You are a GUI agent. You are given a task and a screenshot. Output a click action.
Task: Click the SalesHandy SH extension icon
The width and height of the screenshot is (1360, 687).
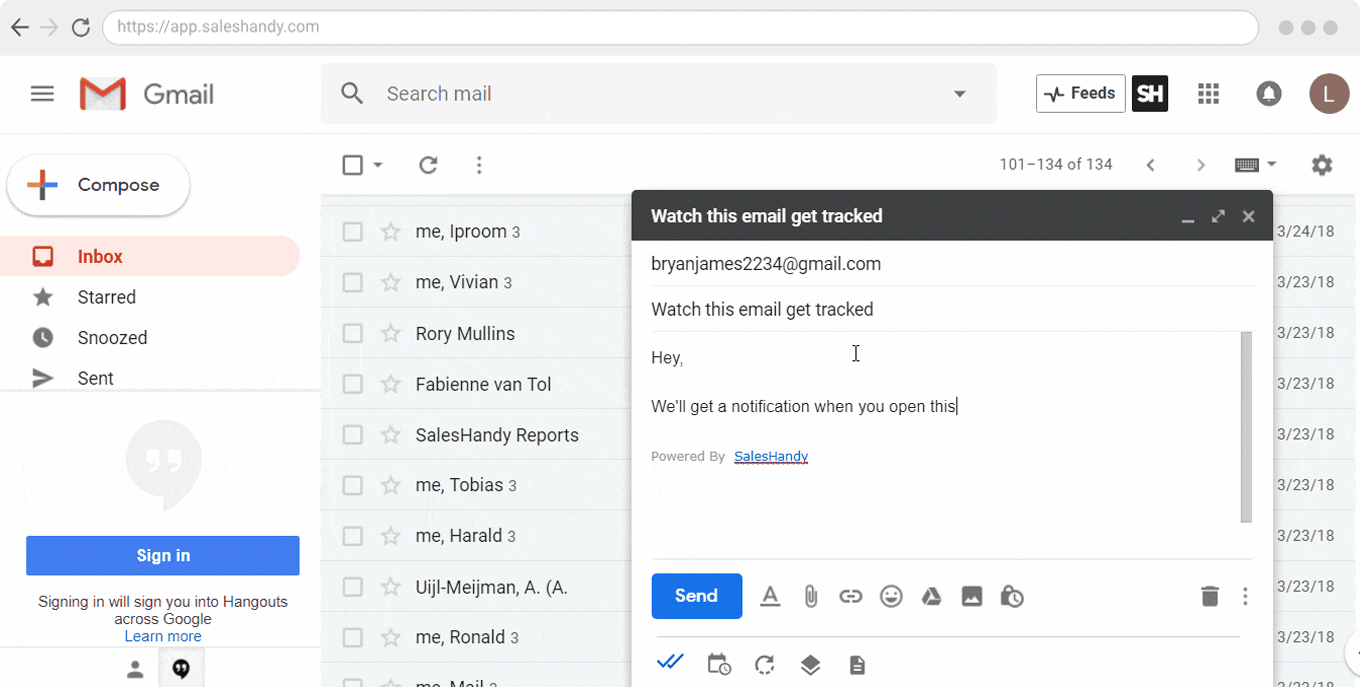(1150, 94)
